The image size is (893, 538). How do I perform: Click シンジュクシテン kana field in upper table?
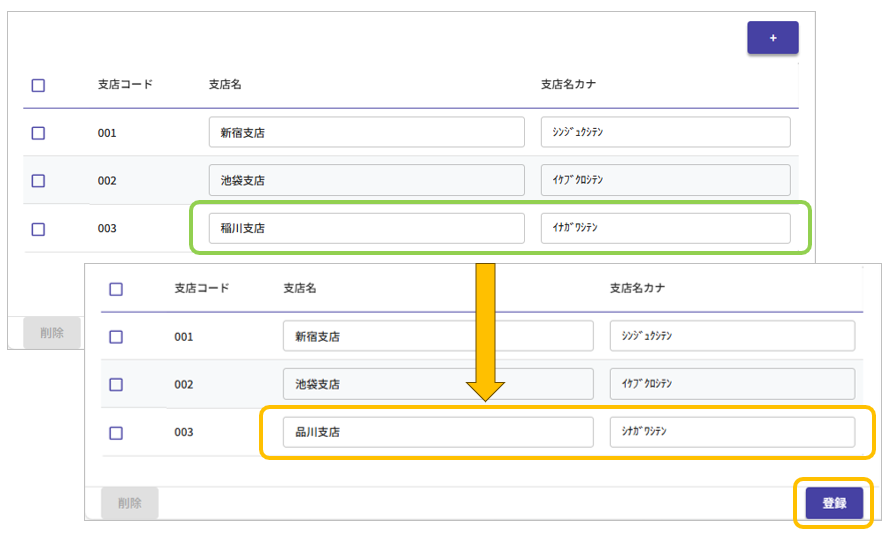665,132
